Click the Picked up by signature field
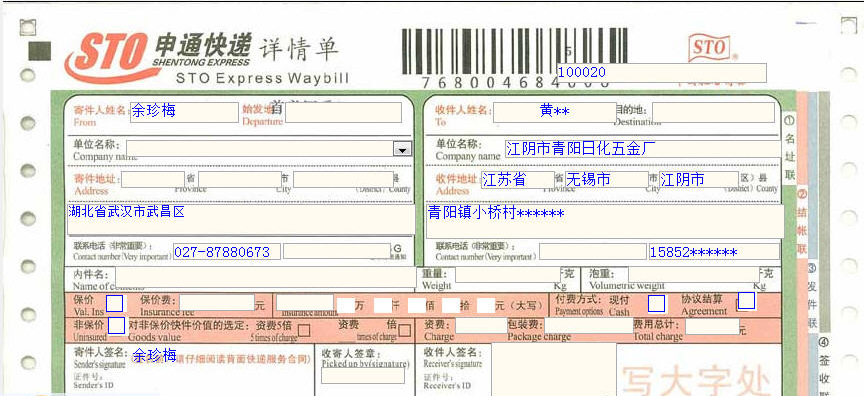Screen dimensions: 864x396 363,376
